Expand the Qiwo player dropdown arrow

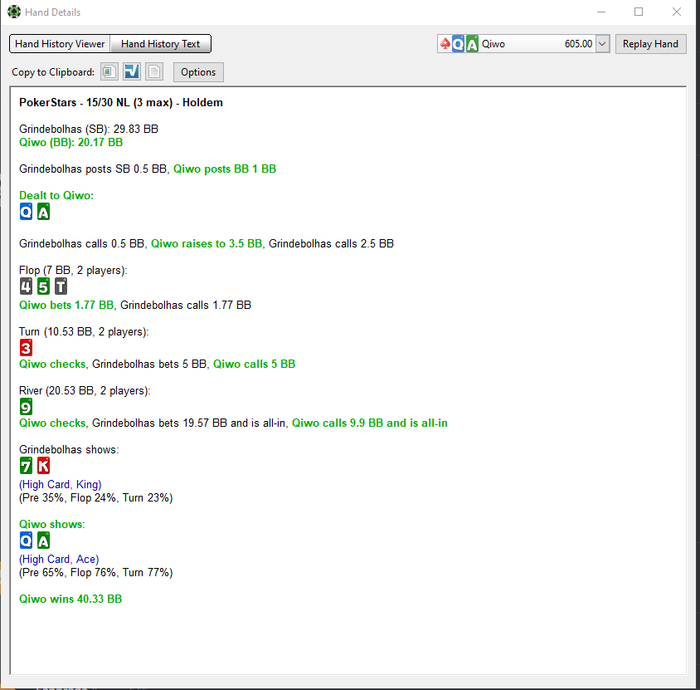[602, 44]
